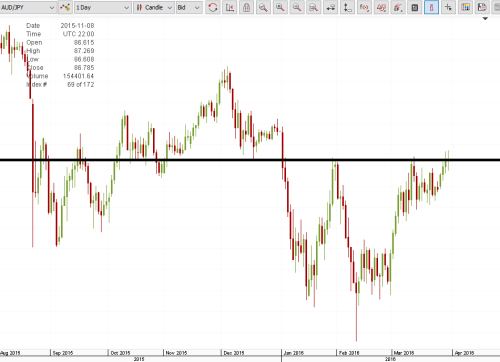This screenshot has height=362, width=500.
Task: Open the AUD/JPY instrument dropdown
Action: click(x=28, y=7)
